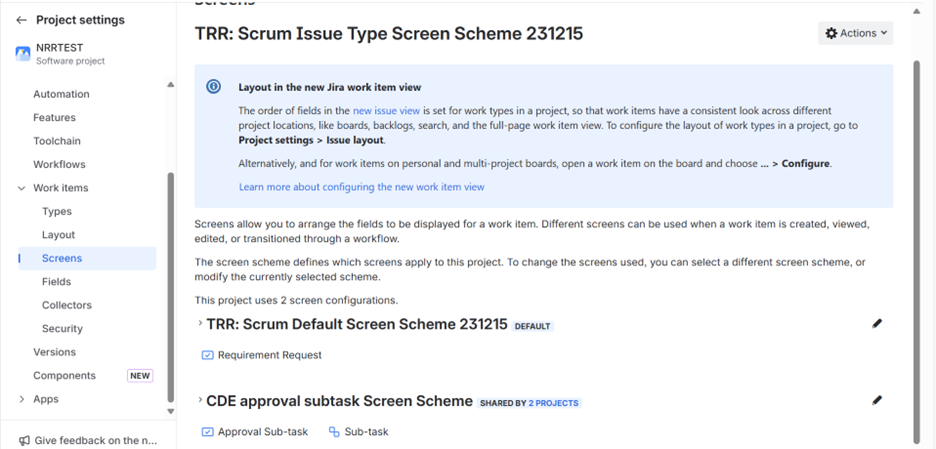
Task: Click the 'Project settings' header text
Action: tap(81, 20)
